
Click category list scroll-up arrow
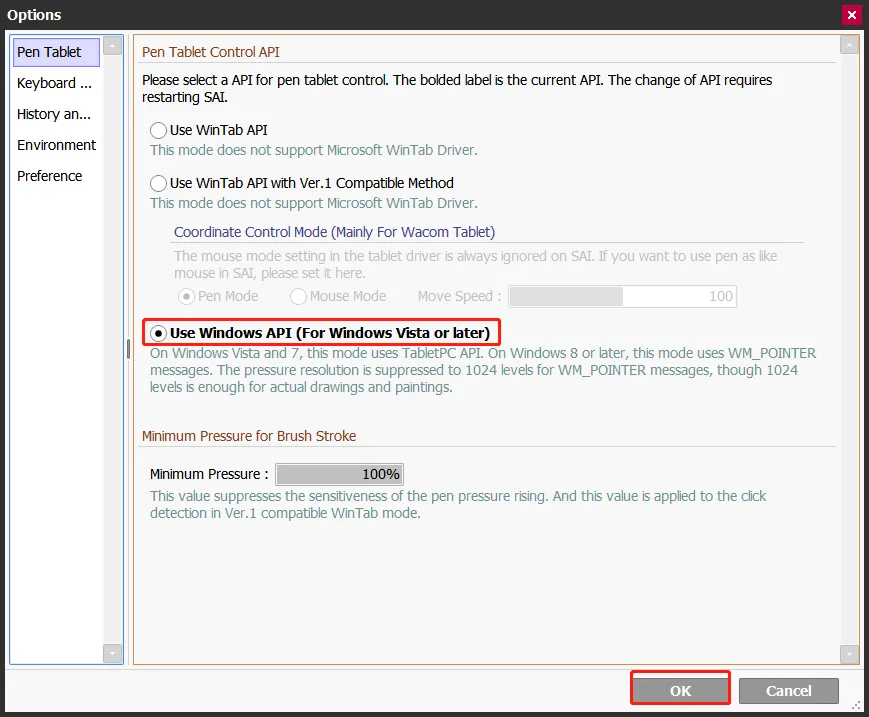click(113, 45)
